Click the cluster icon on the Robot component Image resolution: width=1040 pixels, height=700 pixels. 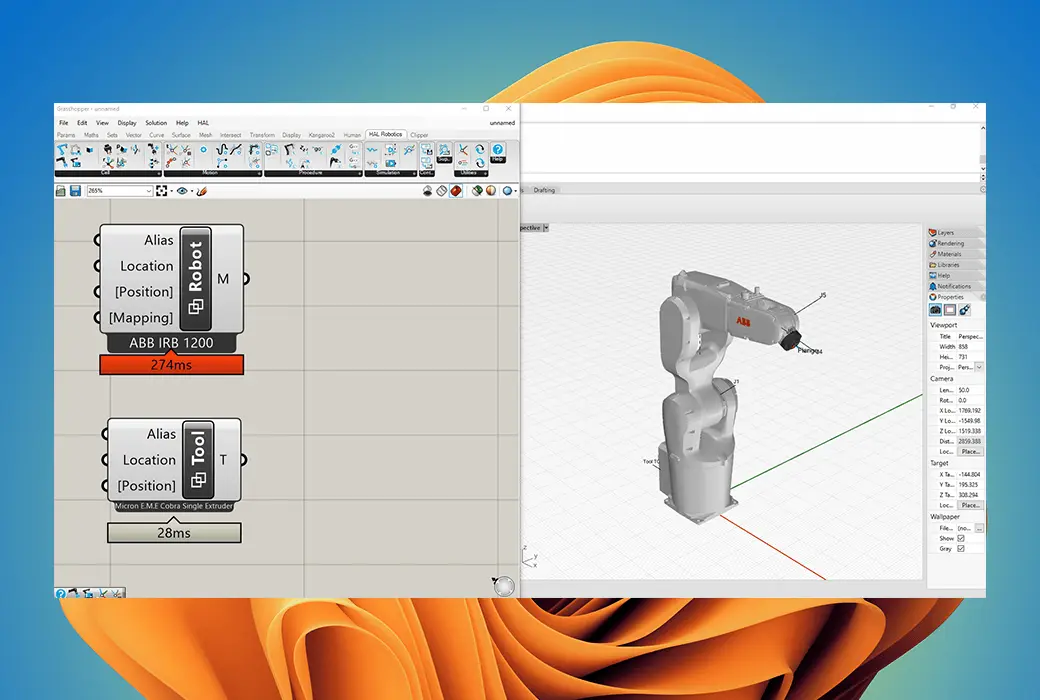coord(196,307)
